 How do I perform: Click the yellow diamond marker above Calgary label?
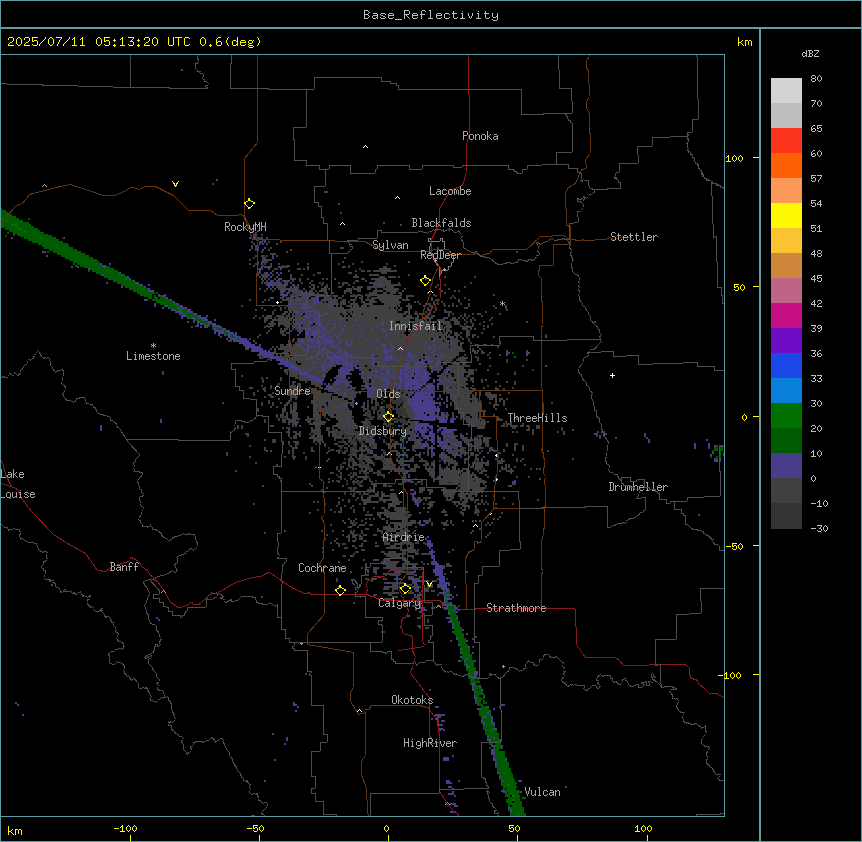click(405, 589)
